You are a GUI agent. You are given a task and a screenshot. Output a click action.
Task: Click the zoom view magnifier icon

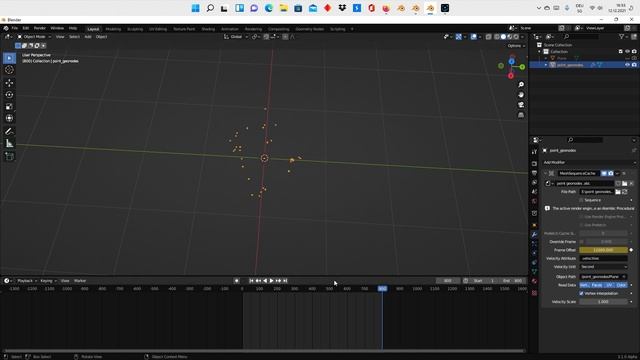click(521, 84)
